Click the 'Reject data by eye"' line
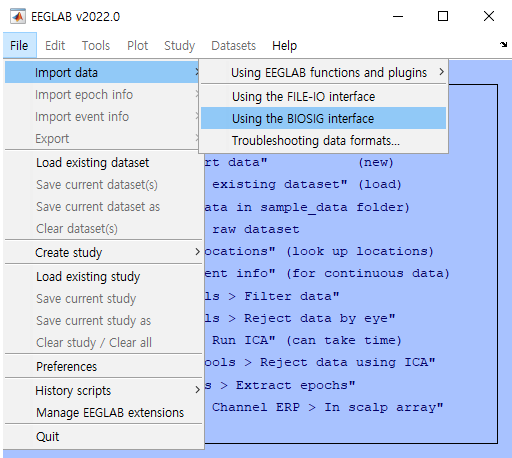This screenshot has width=512, height=458. [x=300, y=318]
